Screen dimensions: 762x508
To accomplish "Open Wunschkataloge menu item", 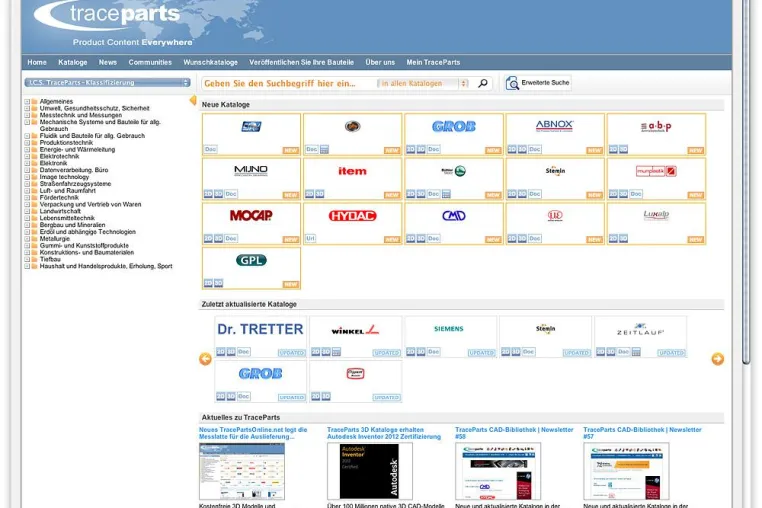I will (x=210, y=62).
